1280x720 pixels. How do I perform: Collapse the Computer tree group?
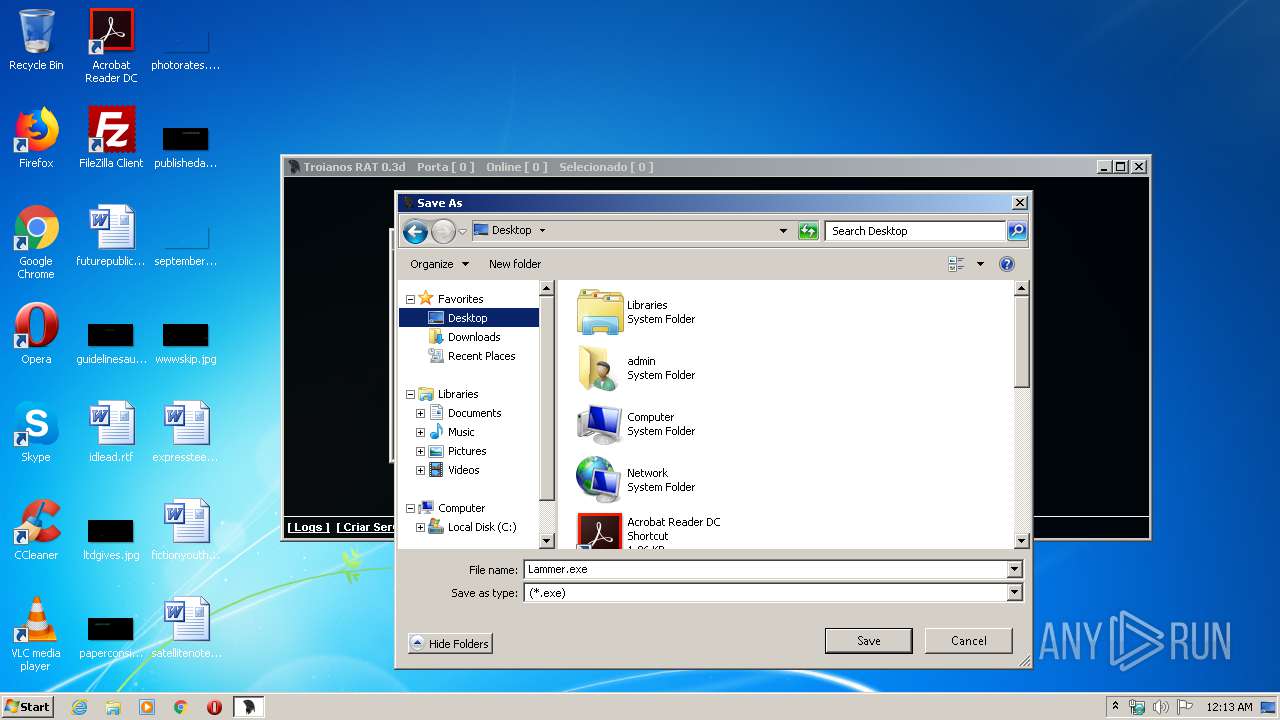click(410, 508)
